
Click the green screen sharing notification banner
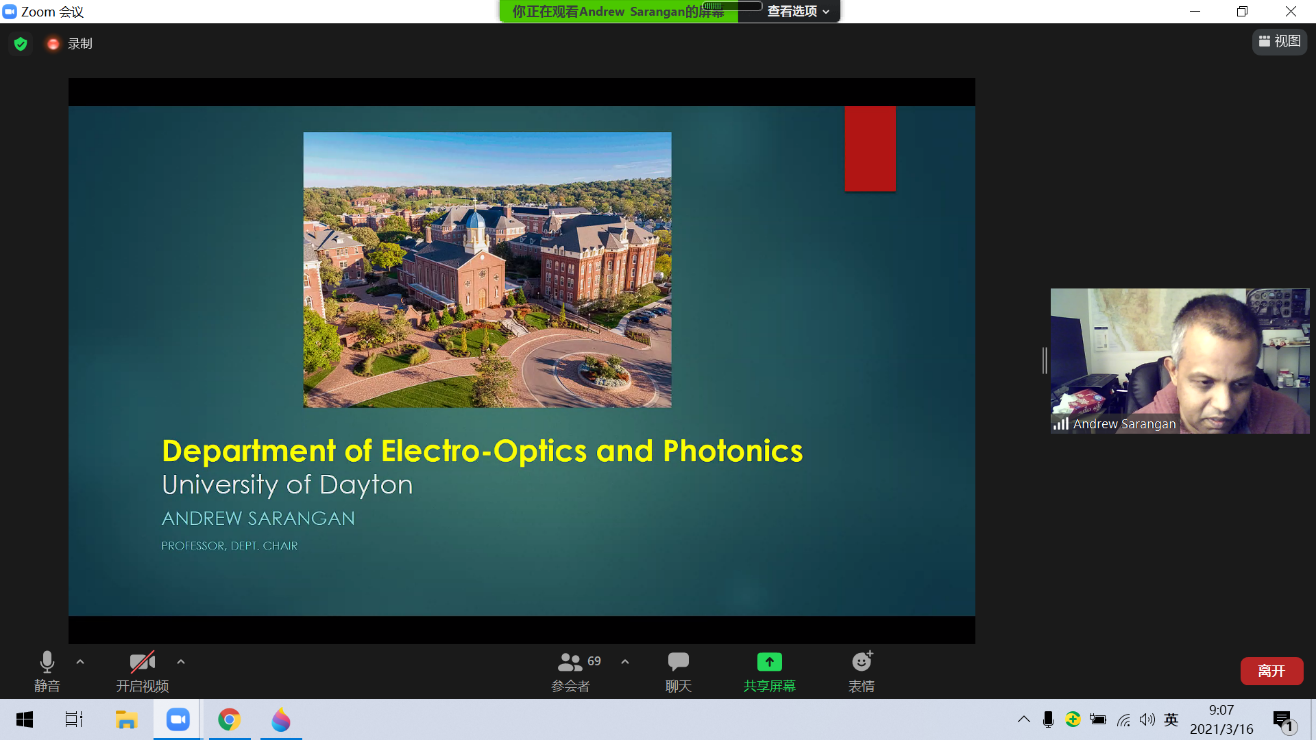[x=618, y=11]
